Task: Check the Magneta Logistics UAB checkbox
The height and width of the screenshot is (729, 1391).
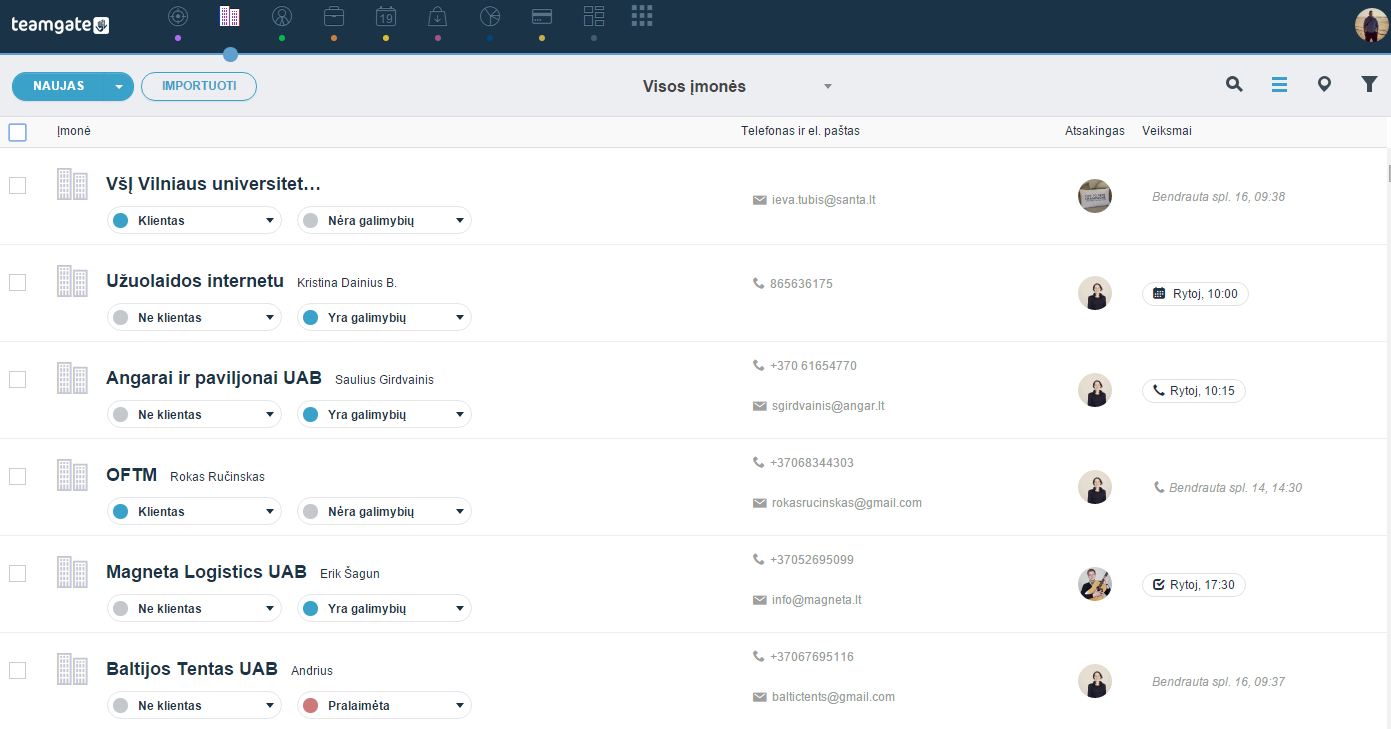Action: [x=17, y=573]
